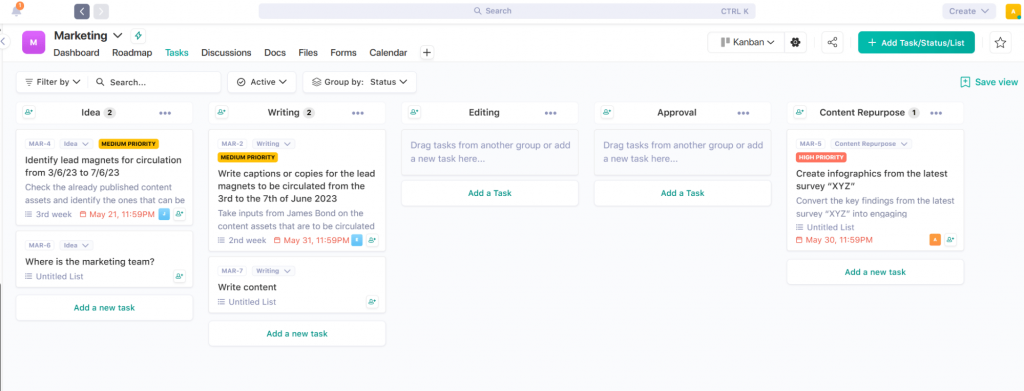Change the Writing status dropdown on MAR-7
The width and height of the screenshot is (1024, 391).
pos(274,270)
